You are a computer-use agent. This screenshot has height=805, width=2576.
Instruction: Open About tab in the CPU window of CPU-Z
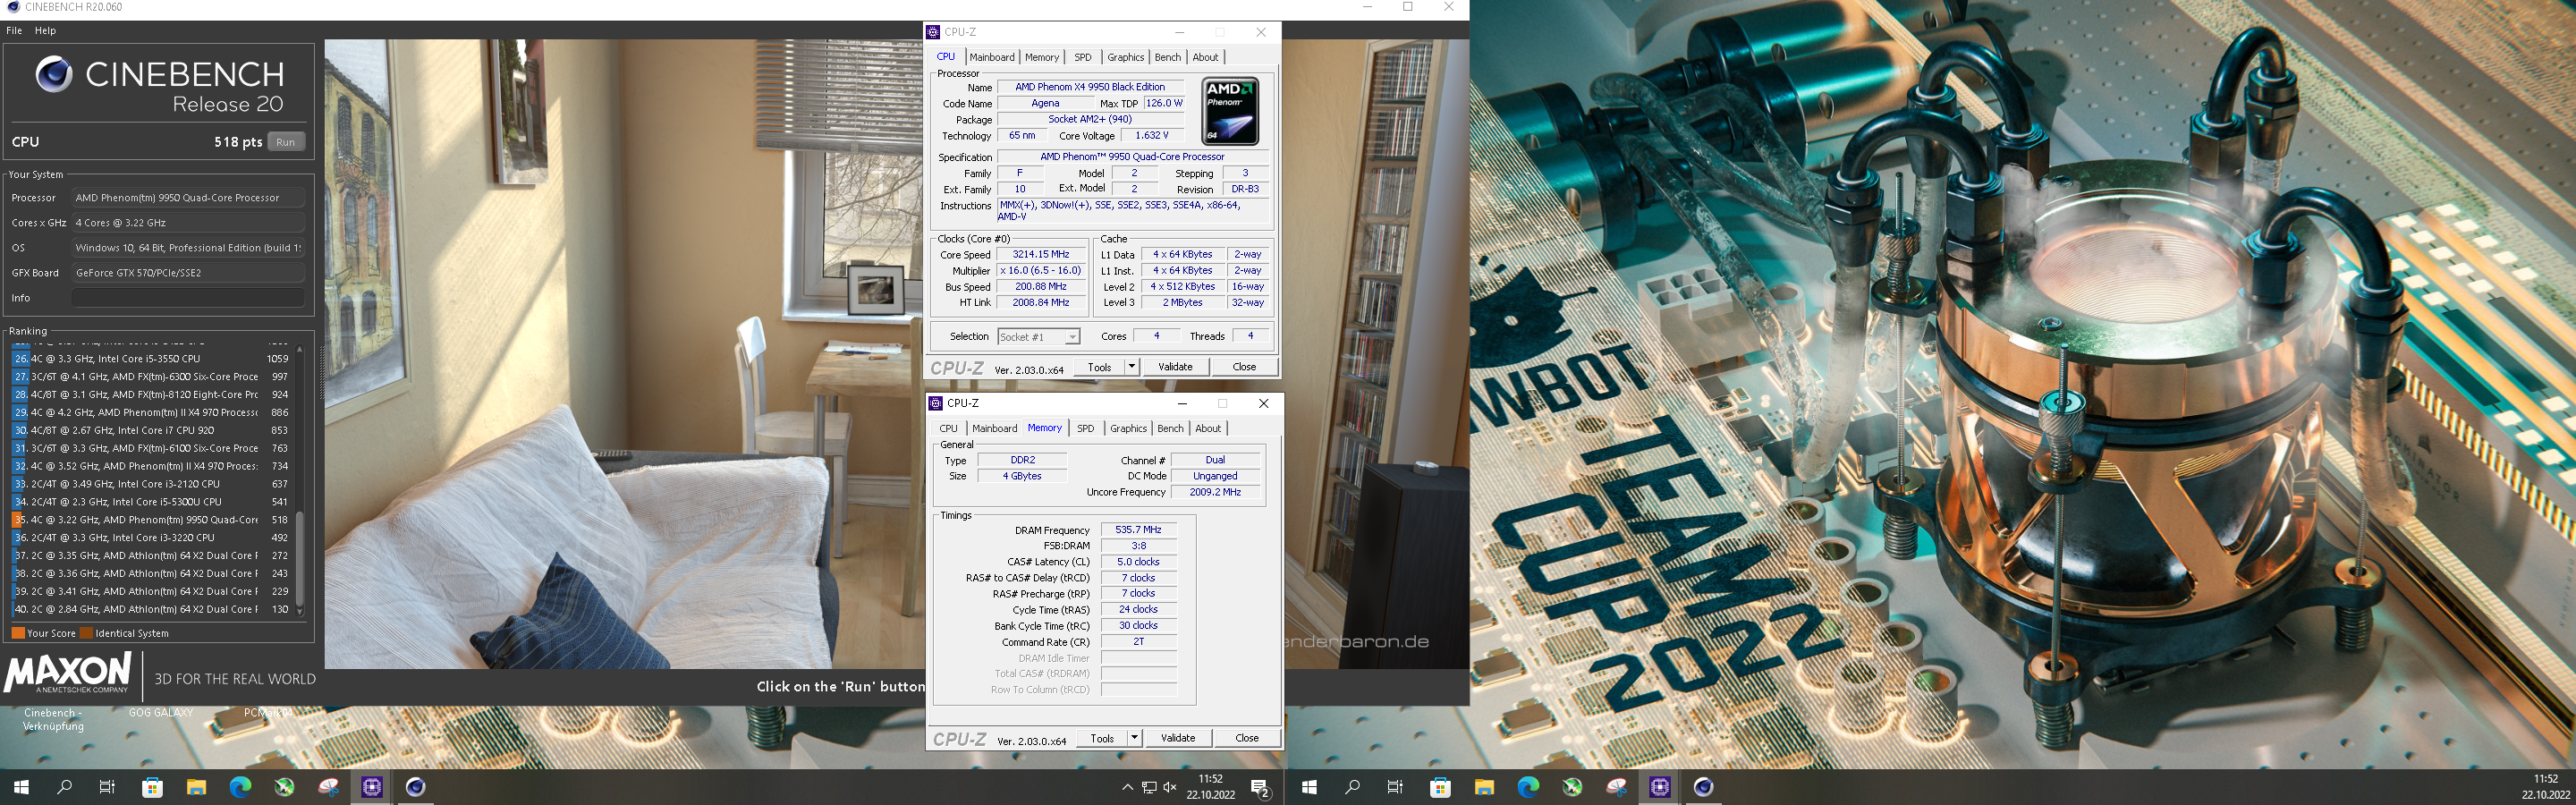(x=1205, y=57)
